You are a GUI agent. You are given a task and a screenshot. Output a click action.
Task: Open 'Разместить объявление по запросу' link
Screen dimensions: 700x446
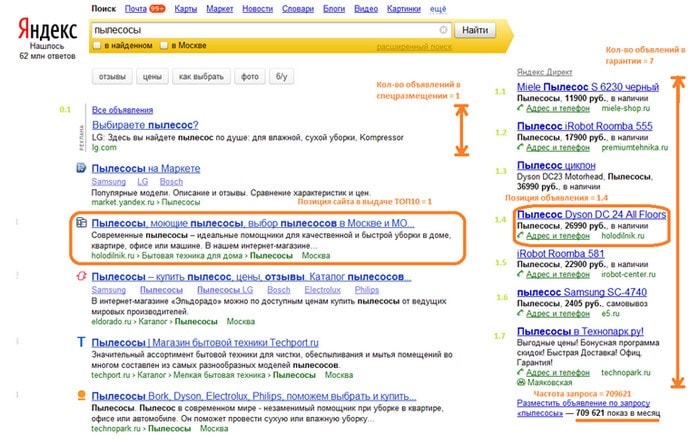click(583, 403)
